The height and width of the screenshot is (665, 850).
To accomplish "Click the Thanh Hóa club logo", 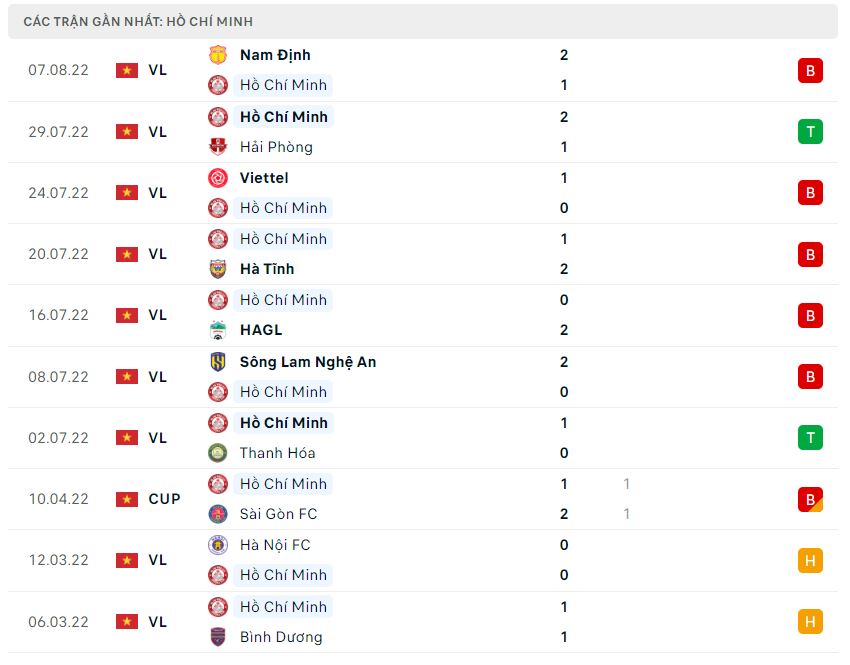I will pyautogui.click(x=217, y=453).
